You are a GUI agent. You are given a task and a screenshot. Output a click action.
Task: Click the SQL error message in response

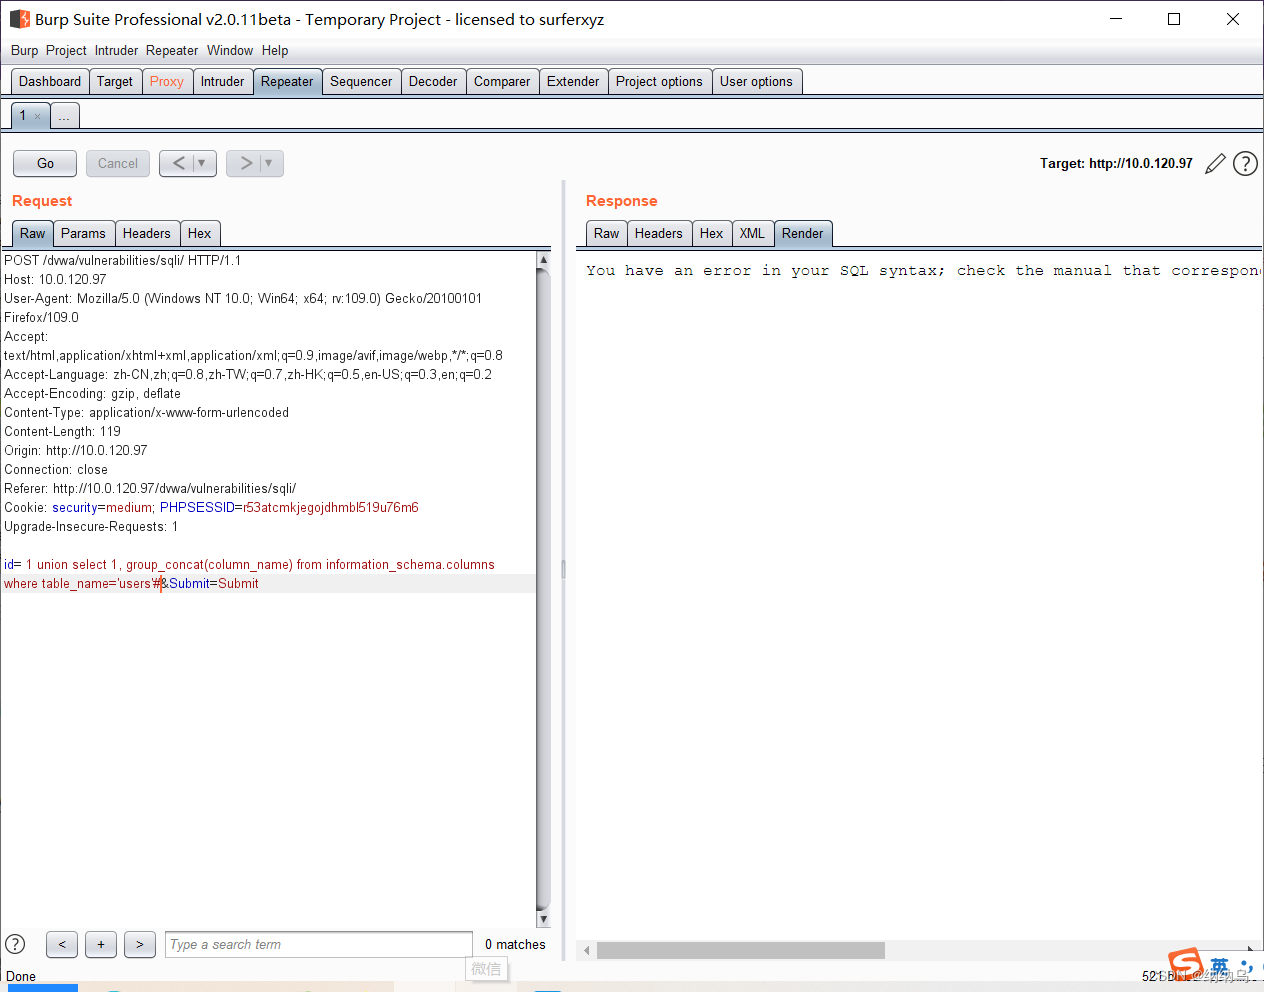923,271
